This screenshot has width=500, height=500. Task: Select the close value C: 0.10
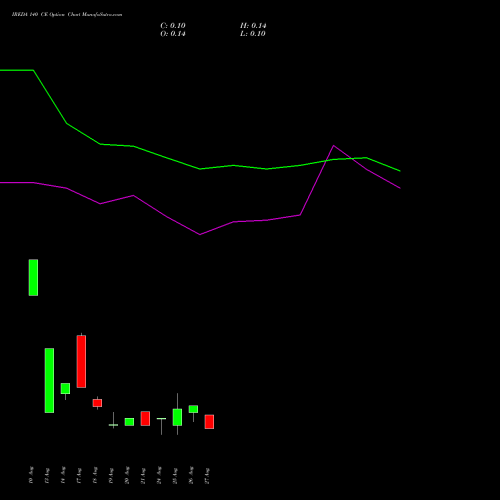[x=173, y=26]
